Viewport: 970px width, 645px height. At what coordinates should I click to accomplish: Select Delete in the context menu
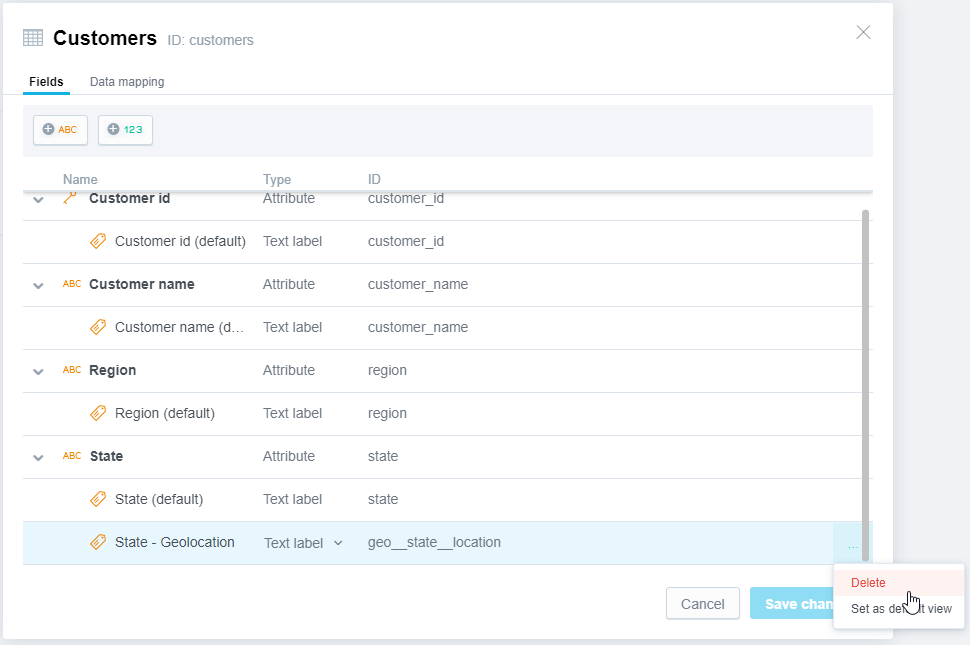click(x=868, y=582)
